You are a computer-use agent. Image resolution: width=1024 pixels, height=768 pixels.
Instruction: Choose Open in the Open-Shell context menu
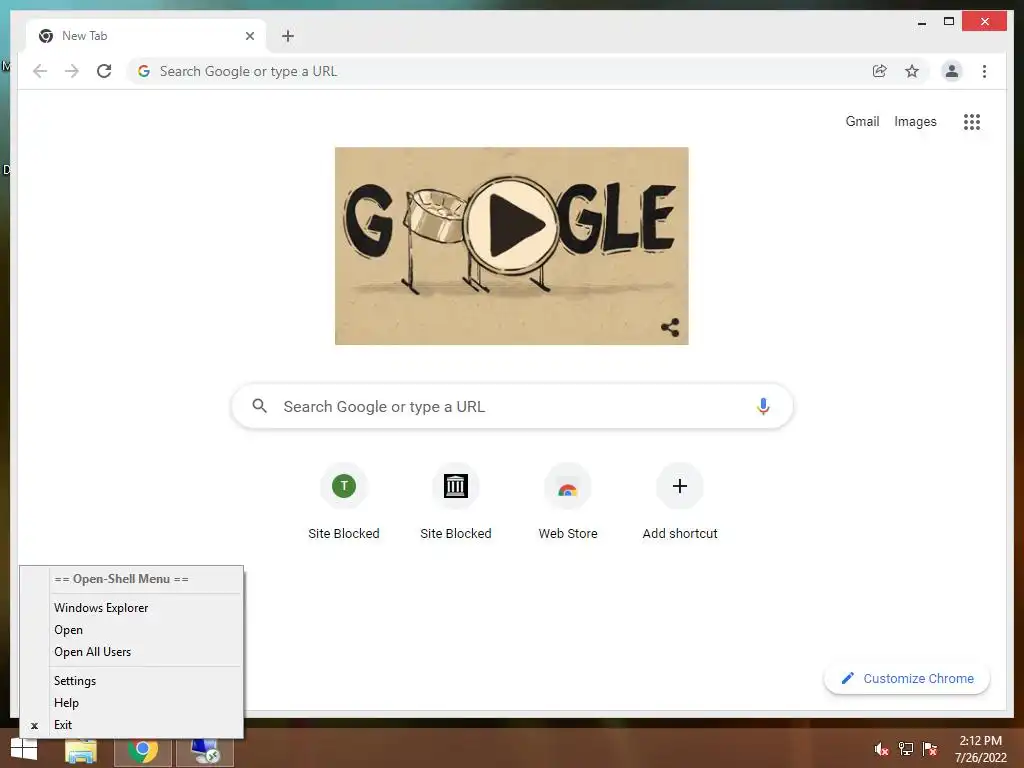tap(146, 630)
